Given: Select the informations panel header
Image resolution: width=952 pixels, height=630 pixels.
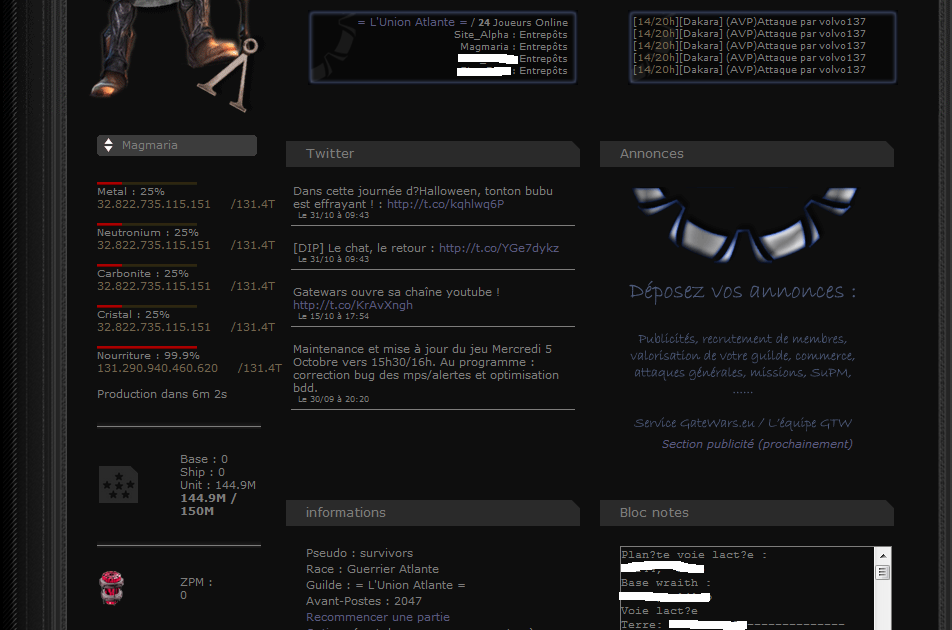Looking at the screenshot, I should (x=431, y=513).
